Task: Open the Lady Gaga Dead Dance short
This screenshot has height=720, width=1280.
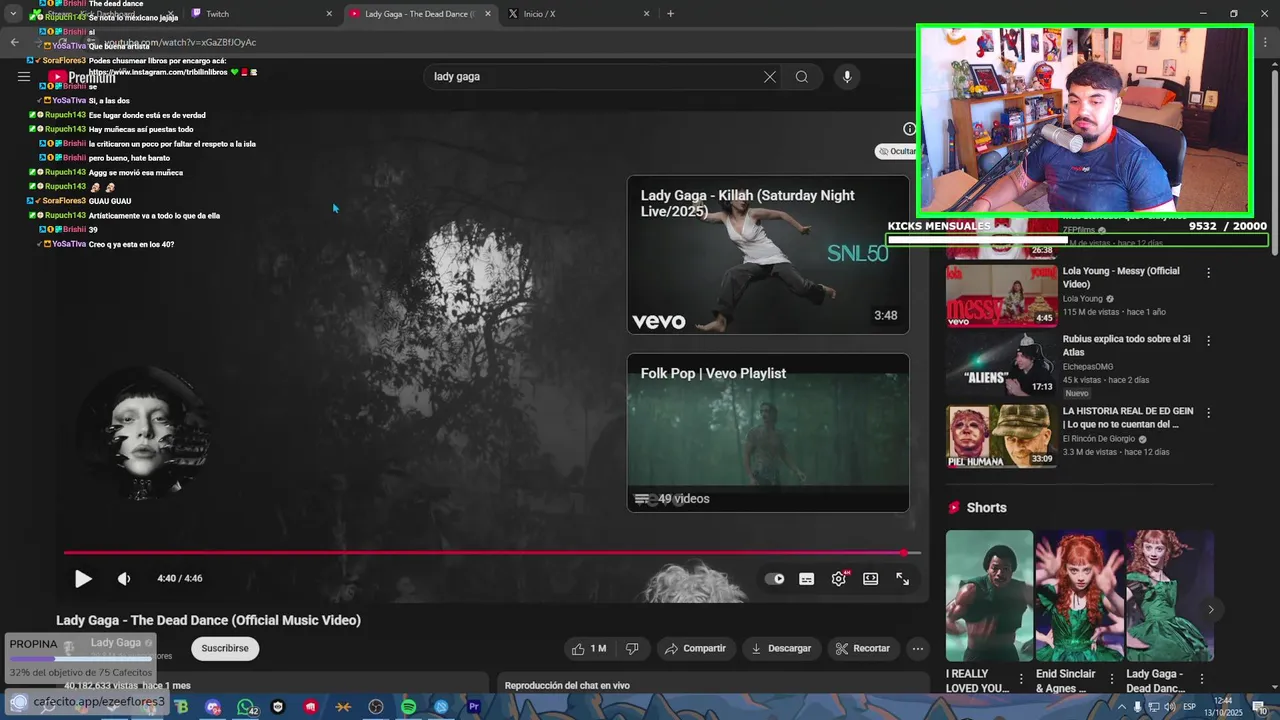Action: pos(1170,596)
